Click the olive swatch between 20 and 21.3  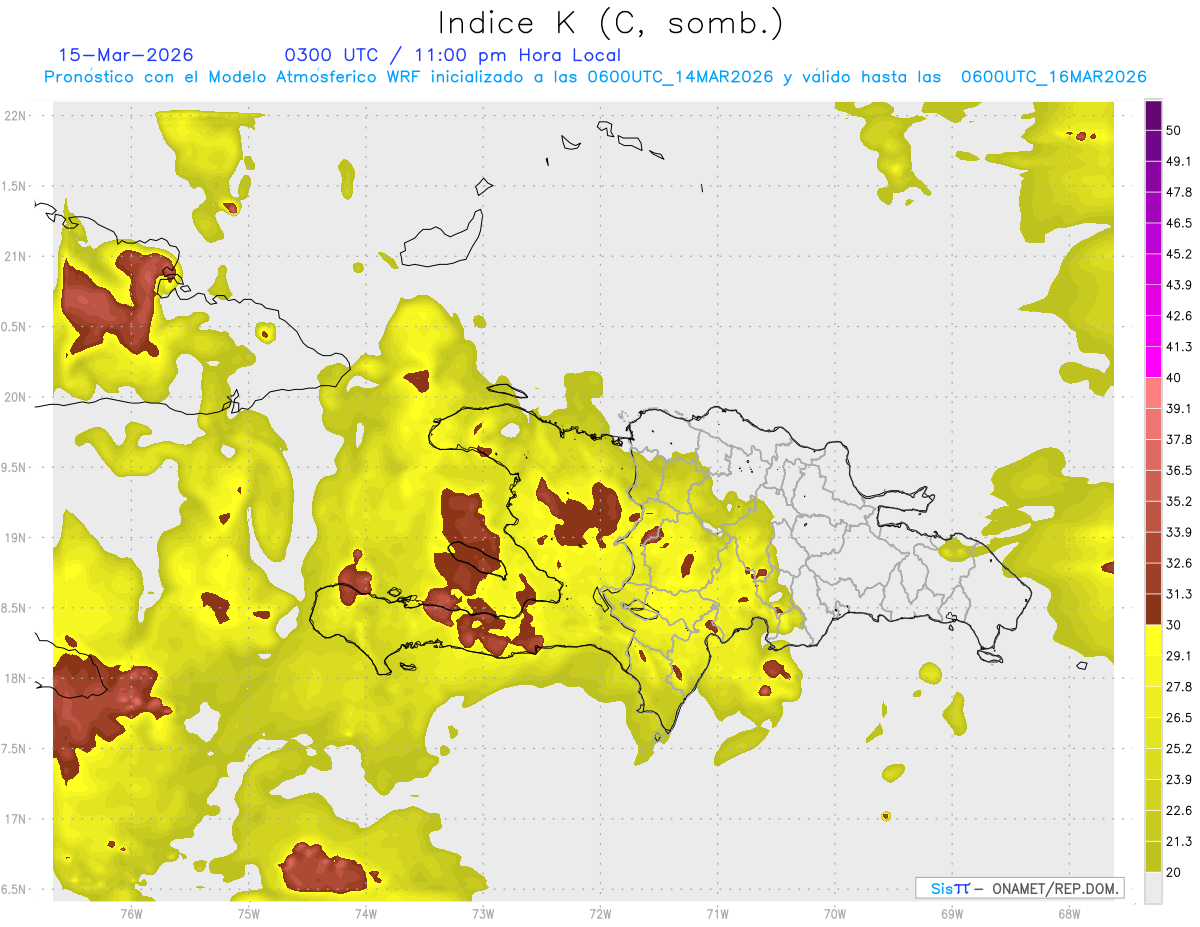point(1154,856)
